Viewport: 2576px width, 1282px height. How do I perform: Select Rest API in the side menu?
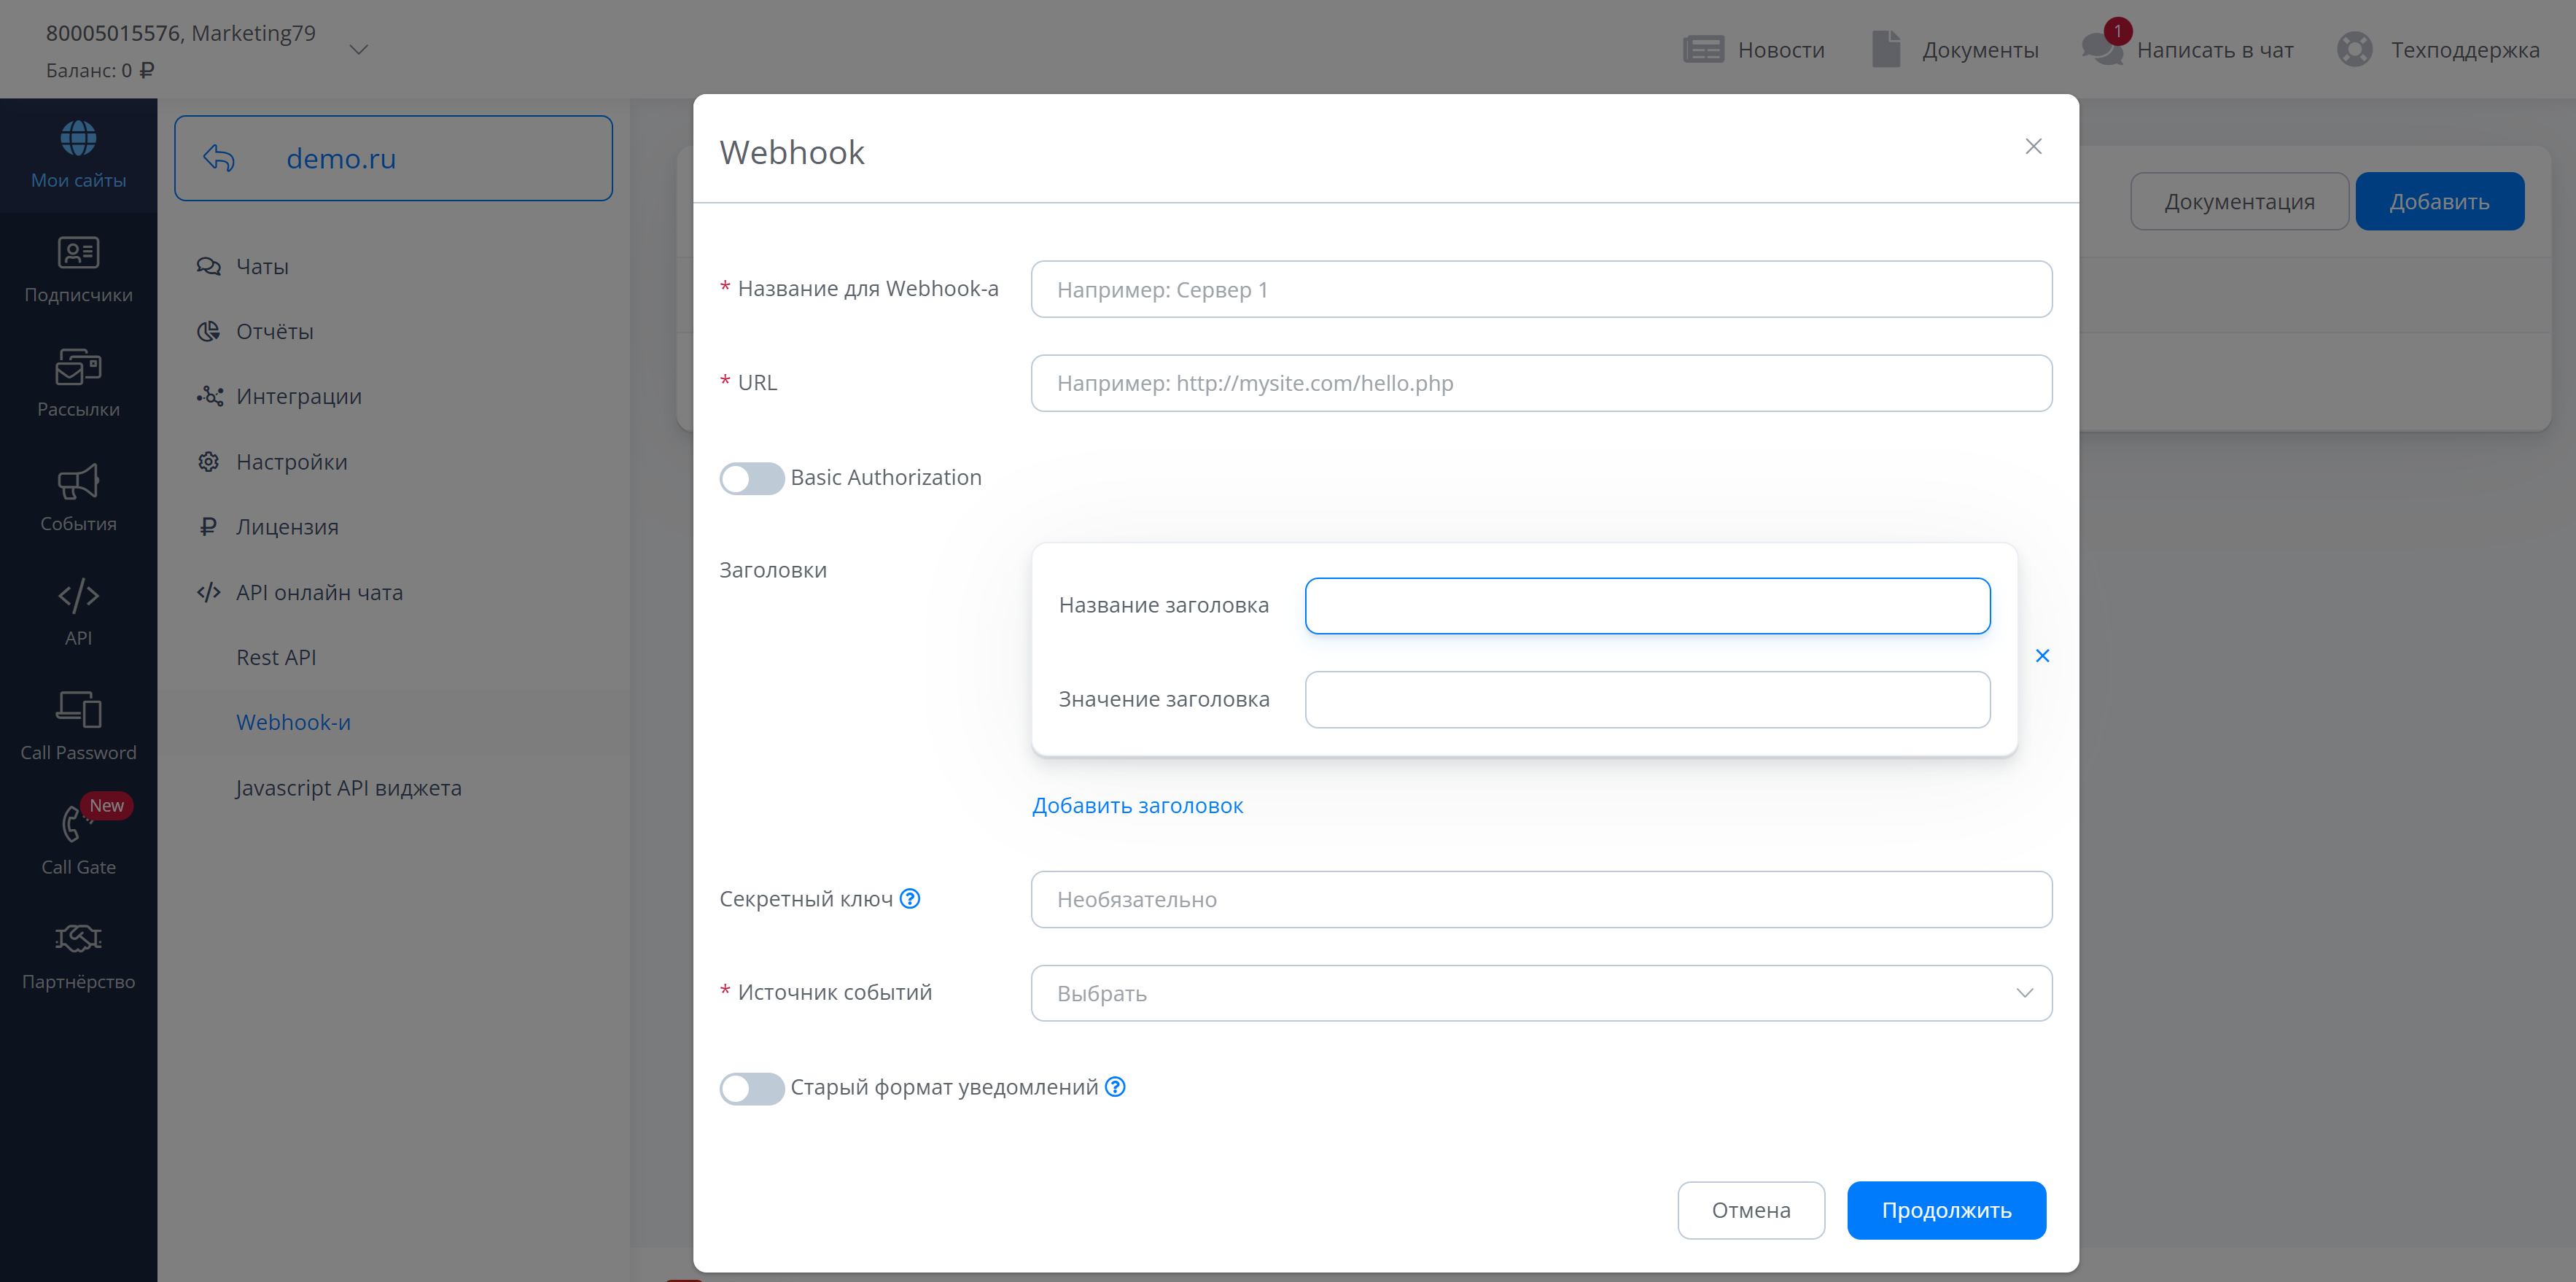point(276,657)
